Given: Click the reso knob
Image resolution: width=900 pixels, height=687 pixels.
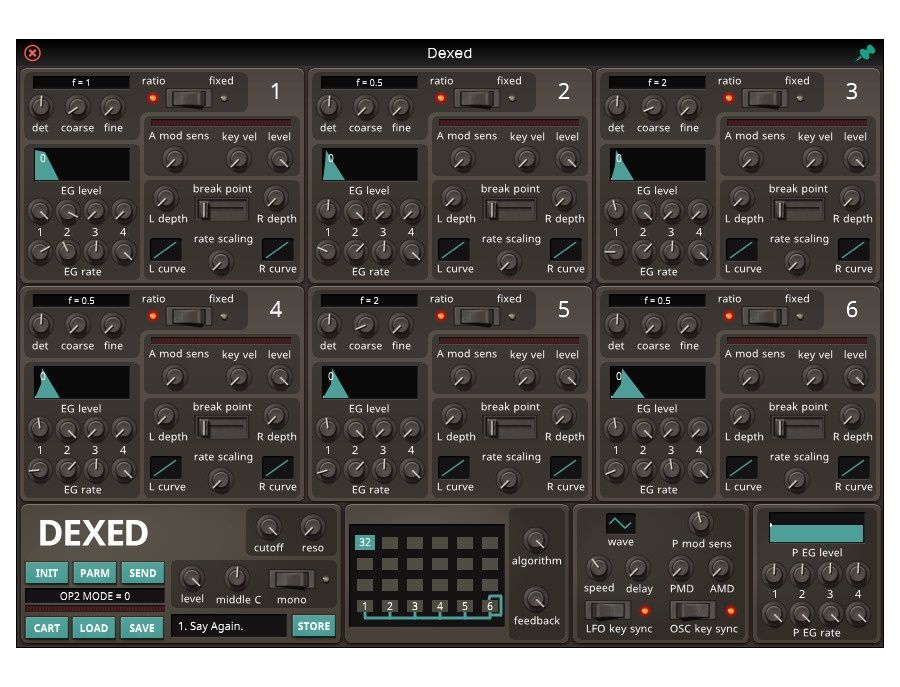Looking at the screenshot, I should pyautogui.click(x=312, y=526).
